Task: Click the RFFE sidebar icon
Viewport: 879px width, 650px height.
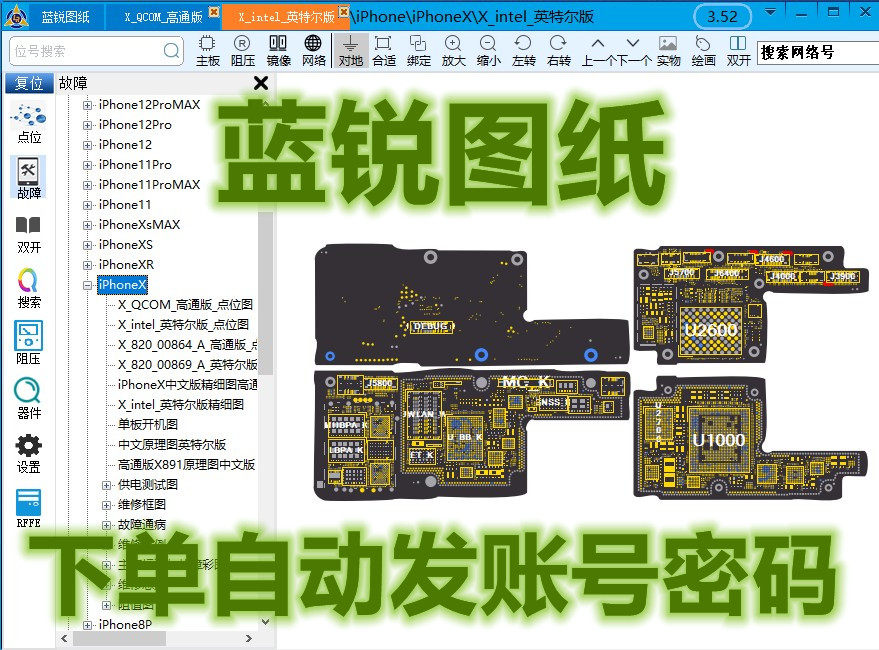Action: (29, 508)
